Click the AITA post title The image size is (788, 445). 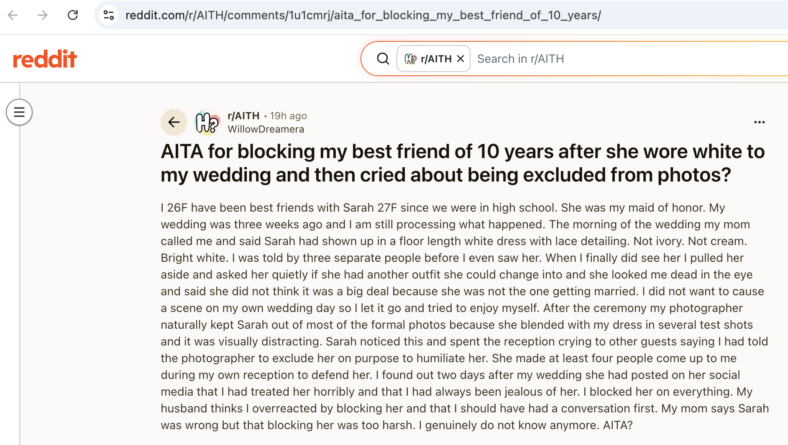pyautogui.click(x=462, y=163)
